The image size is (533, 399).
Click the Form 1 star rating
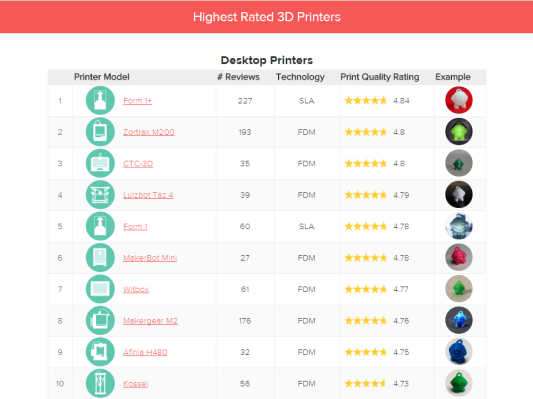pos(365,226)
